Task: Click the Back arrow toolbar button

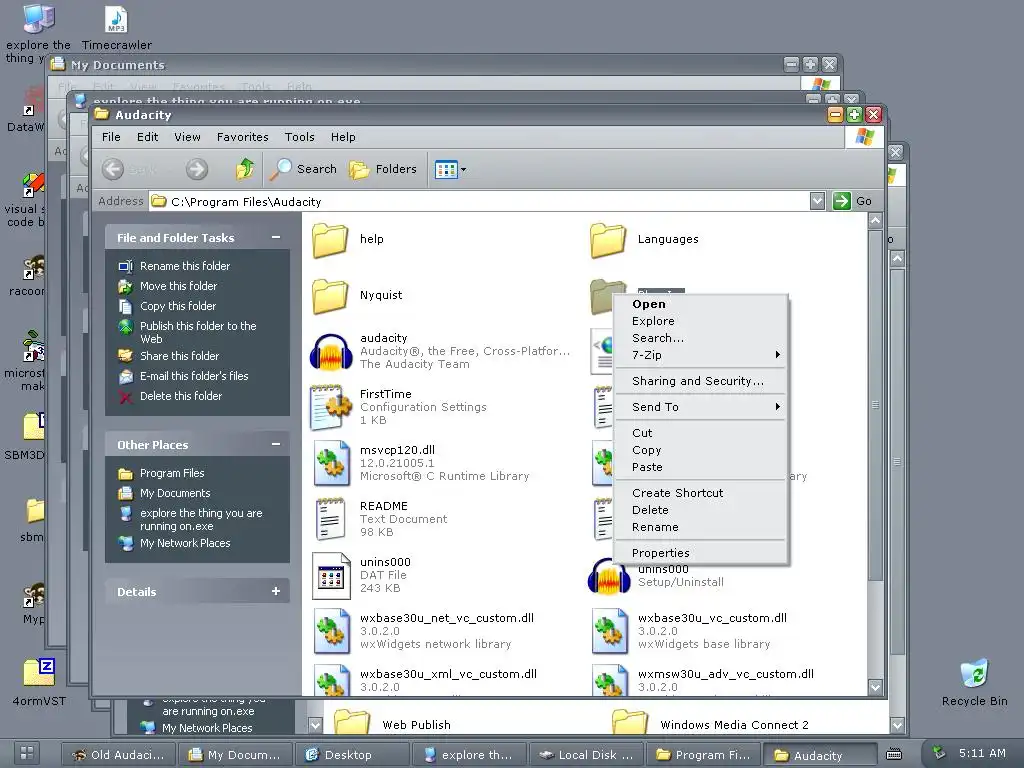Action: [113, 169]
